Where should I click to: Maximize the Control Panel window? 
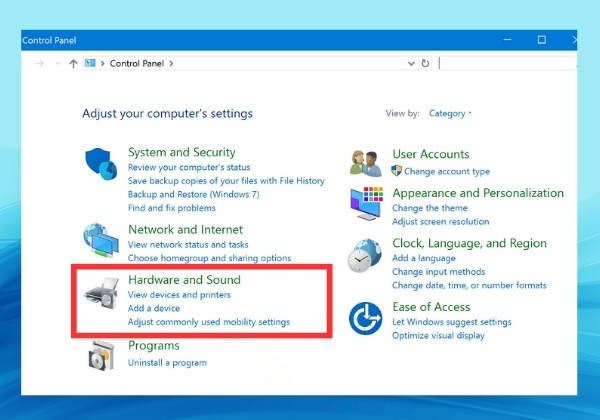pyautogui.click(x=541, y=40)
